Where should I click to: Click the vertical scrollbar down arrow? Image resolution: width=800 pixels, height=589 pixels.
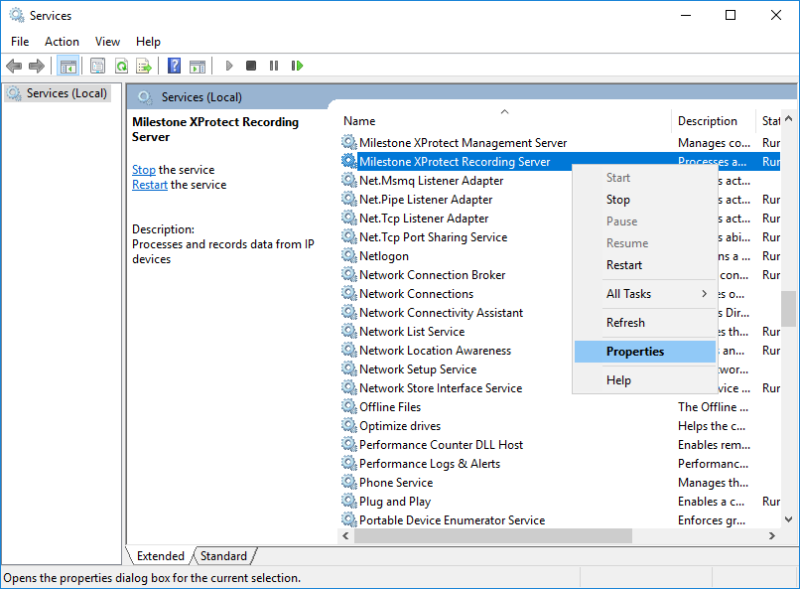(x=788, y=520)
